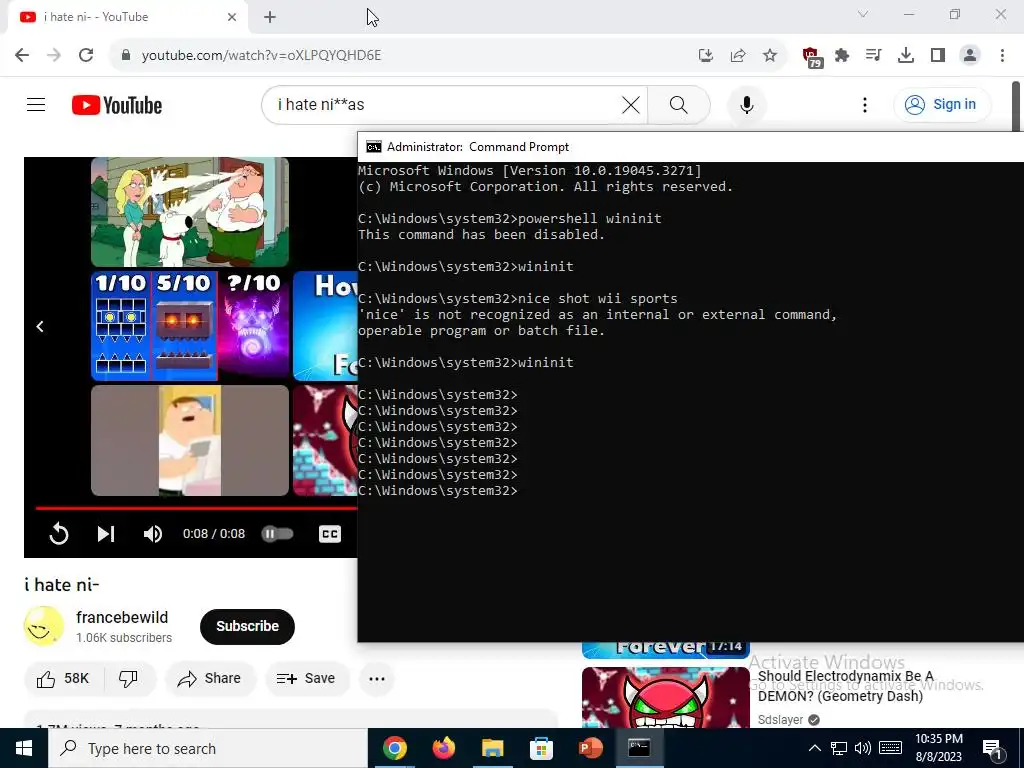Open the Extensions puzzle piece menu
This screenshot has width=1024, height=768.
pyautogui.click(x=842, y=55)
